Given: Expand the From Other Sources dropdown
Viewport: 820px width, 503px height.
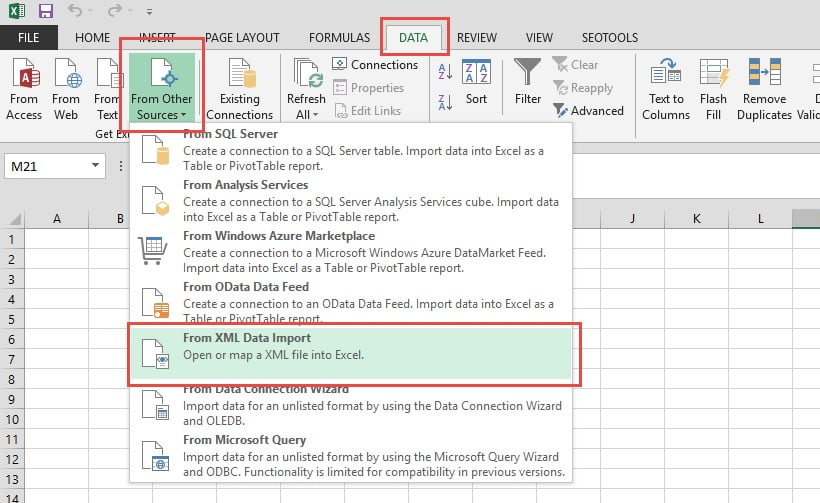Looking at the screenshot, I should click(x=162, y=89).
